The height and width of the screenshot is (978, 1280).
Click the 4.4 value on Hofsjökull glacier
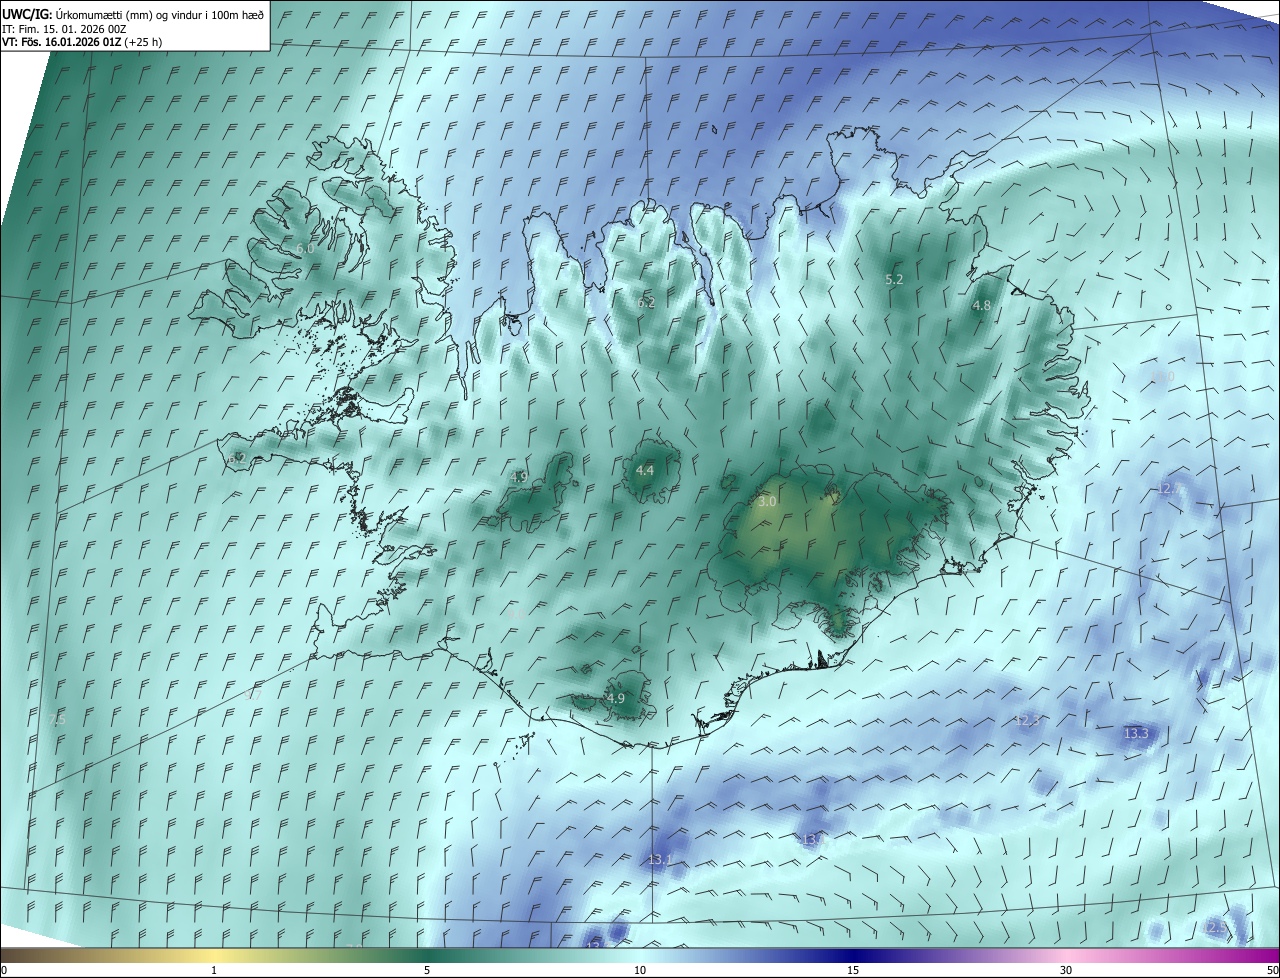[645, 470]
